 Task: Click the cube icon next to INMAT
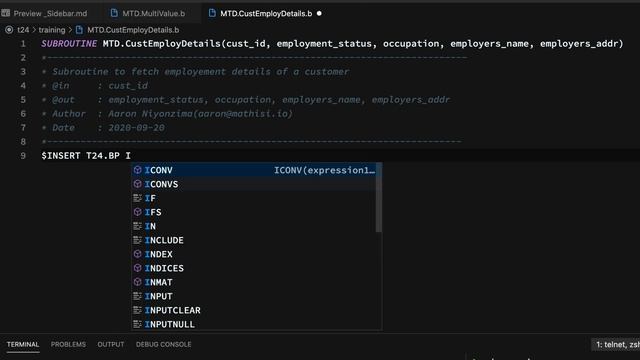pos(138,282)
